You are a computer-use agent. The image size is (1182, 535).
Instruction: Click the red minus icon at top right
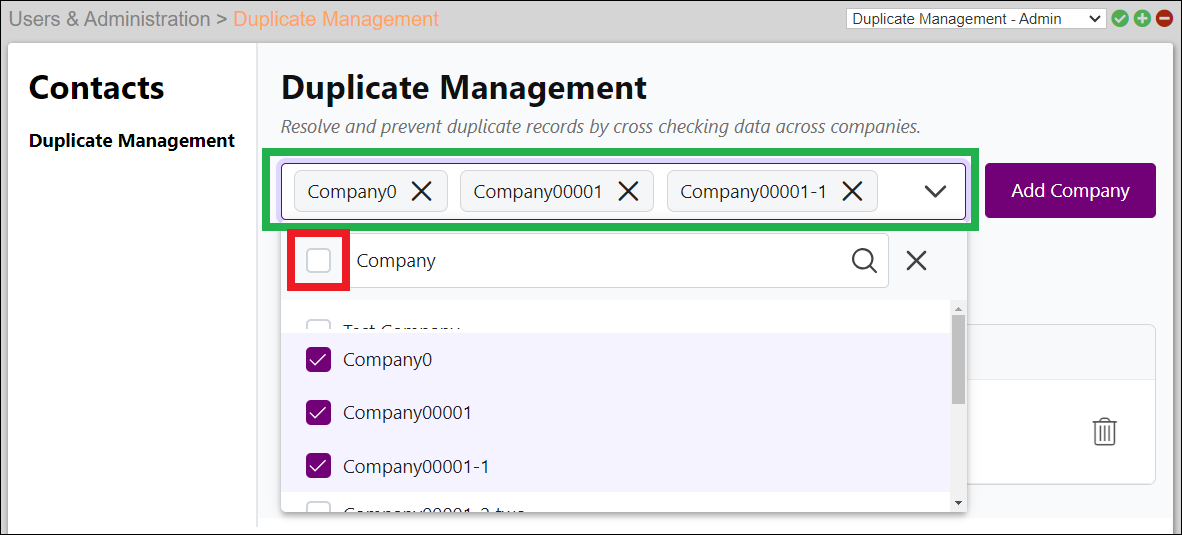click(x=1164, y=19)
